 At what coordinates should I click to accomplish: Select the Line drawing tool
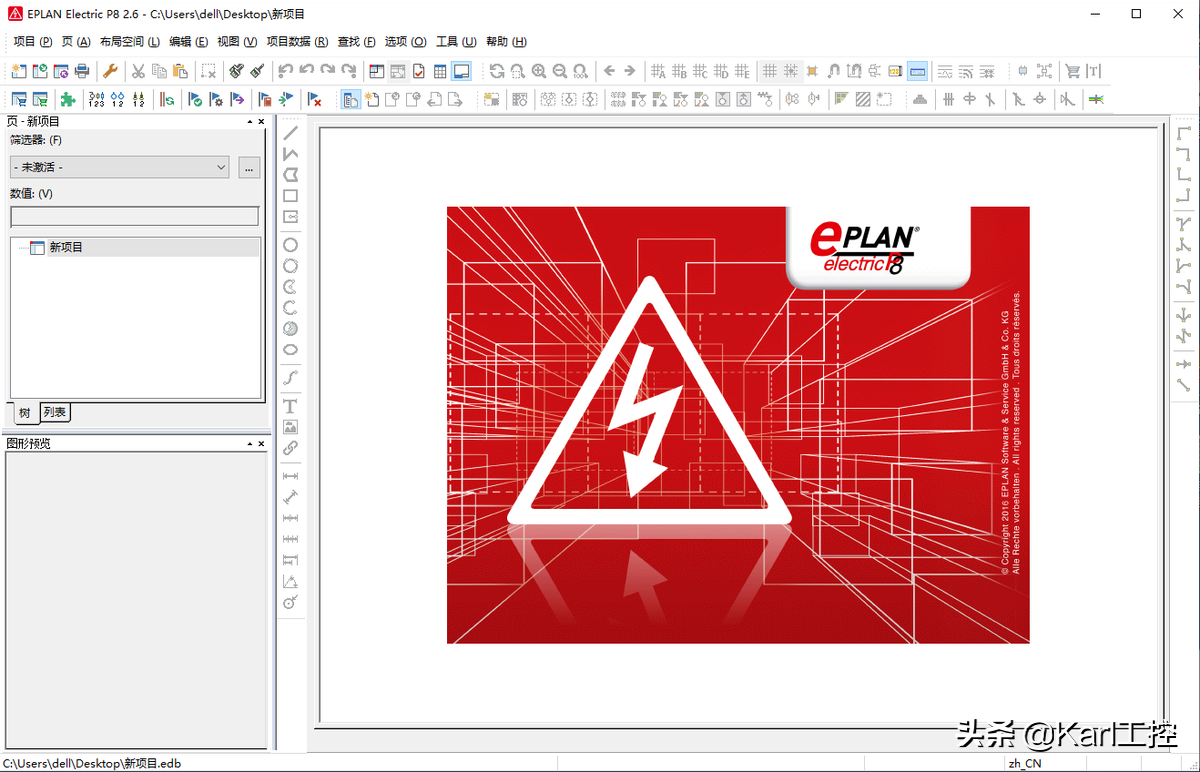[291, 133]
